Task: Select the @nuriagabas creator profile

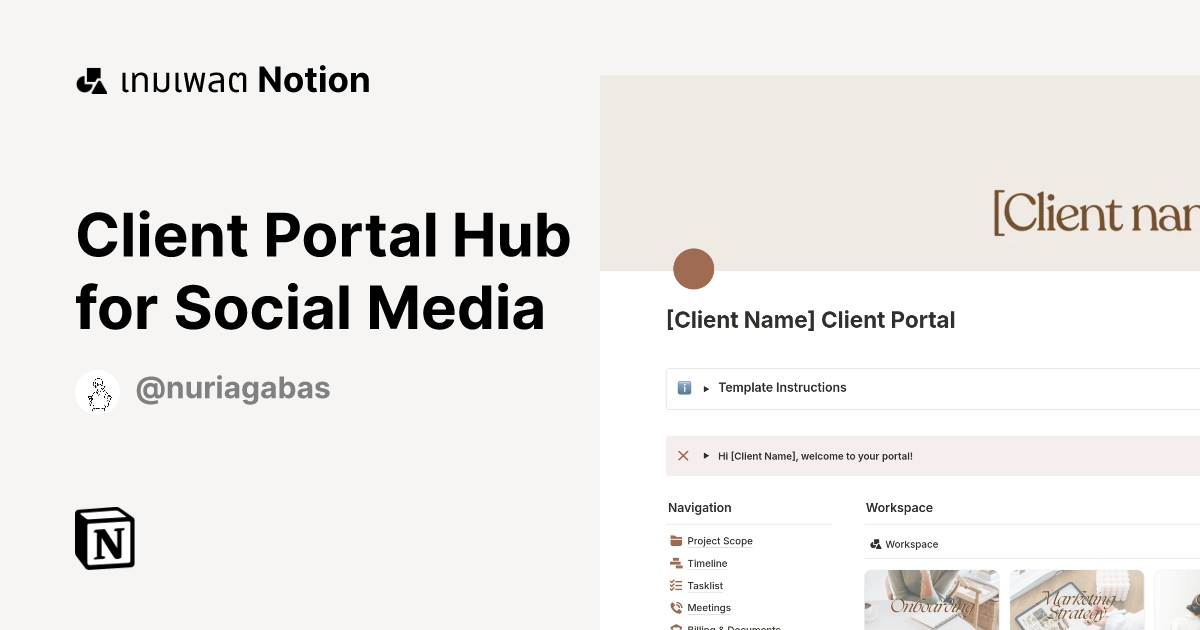Action: click(233, 388)
